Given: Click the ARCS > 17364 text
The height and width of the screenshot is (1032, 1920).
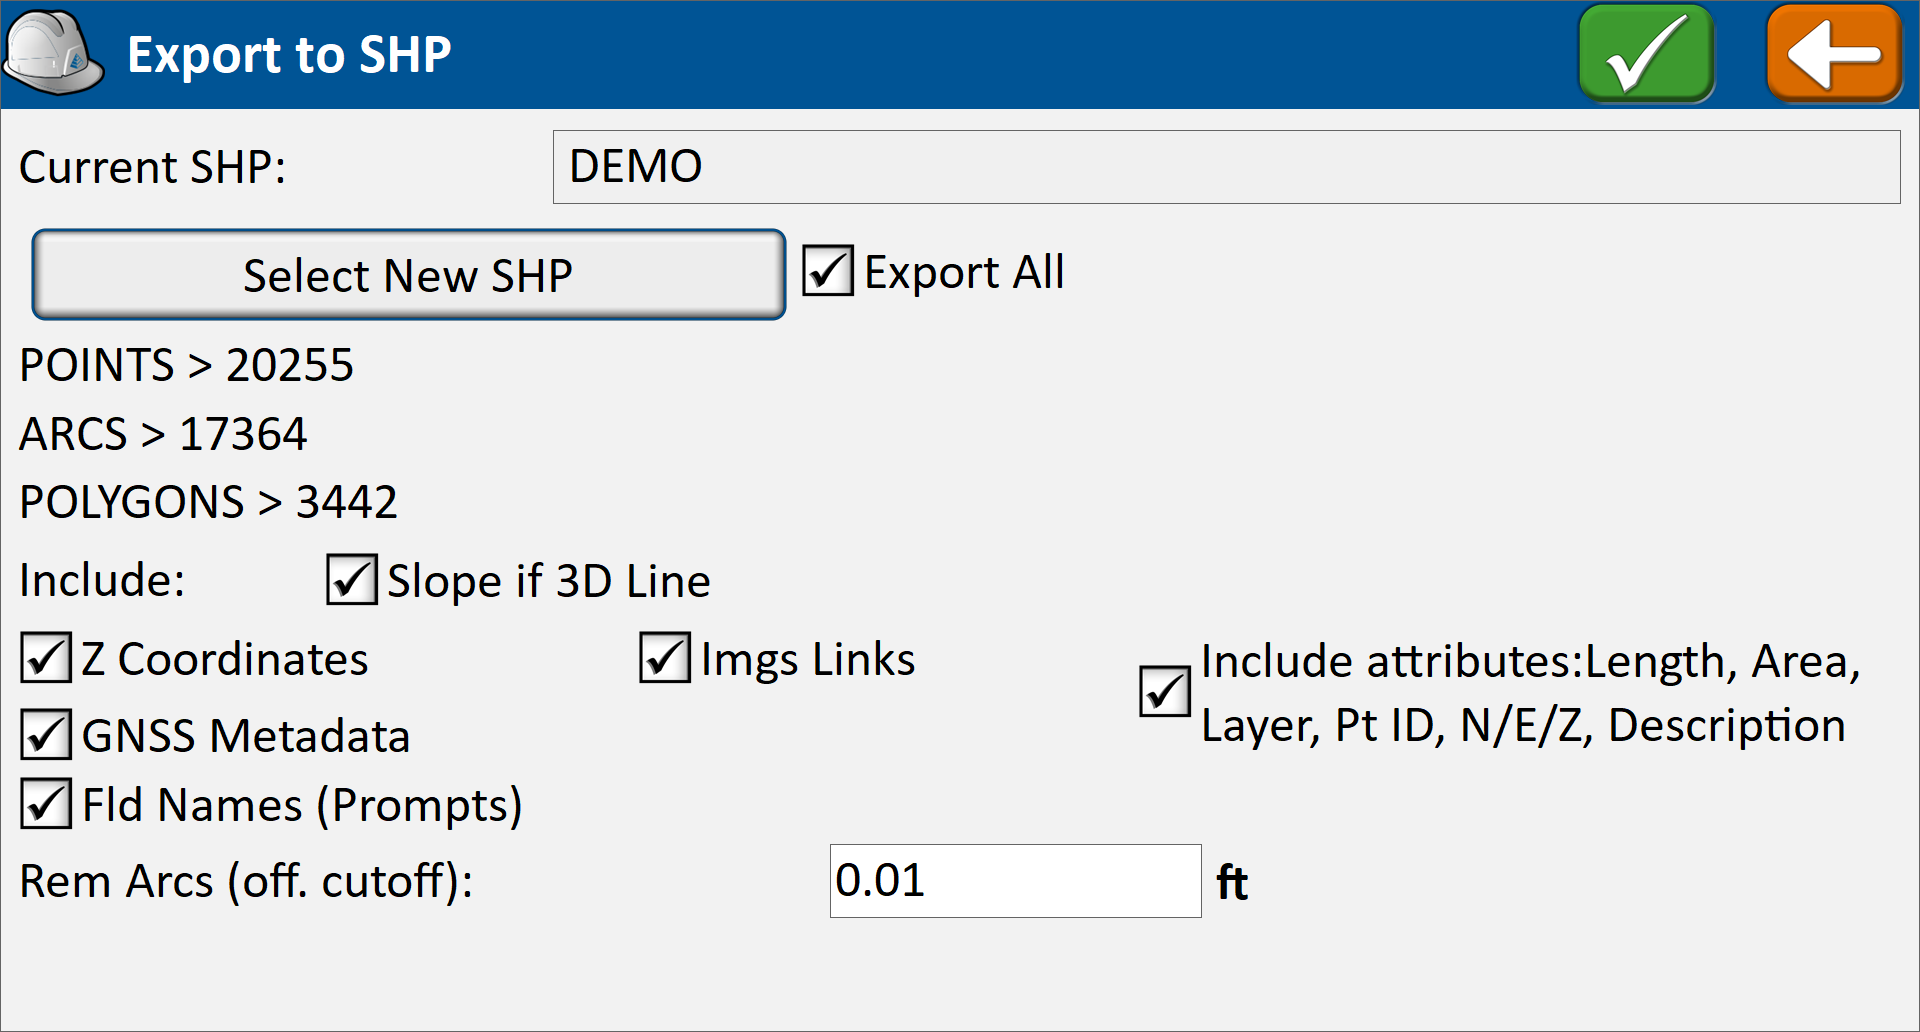Looking at the screenshot, I should tap(164, 434).
